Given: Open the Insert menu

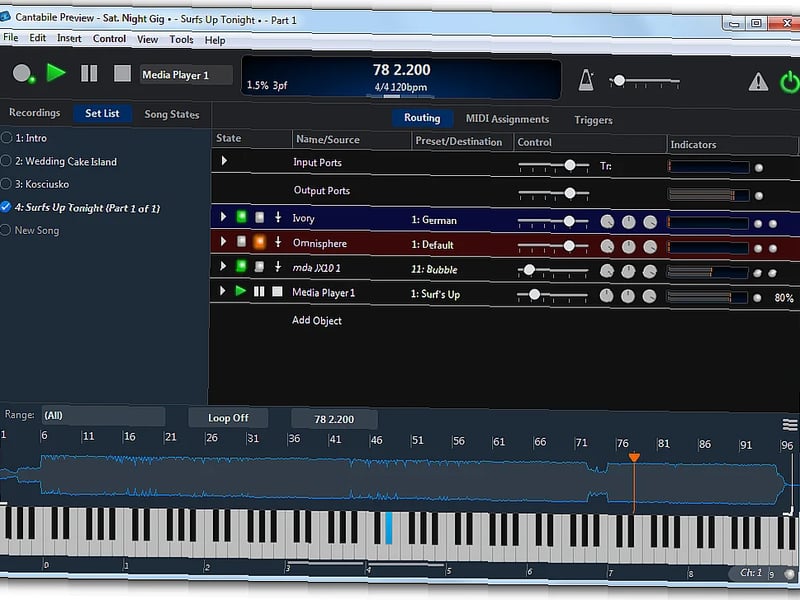Looking at the screenshot, I should coord(69,39).
